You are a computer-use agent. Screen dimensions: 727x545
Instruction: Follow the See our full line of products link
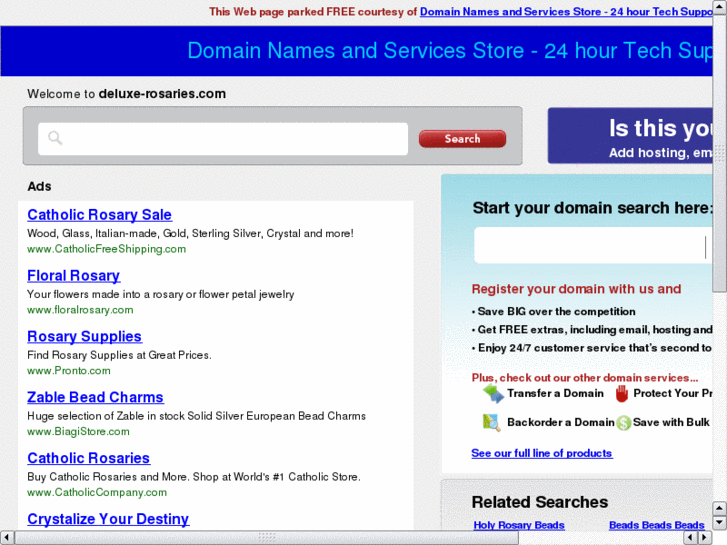542,453
